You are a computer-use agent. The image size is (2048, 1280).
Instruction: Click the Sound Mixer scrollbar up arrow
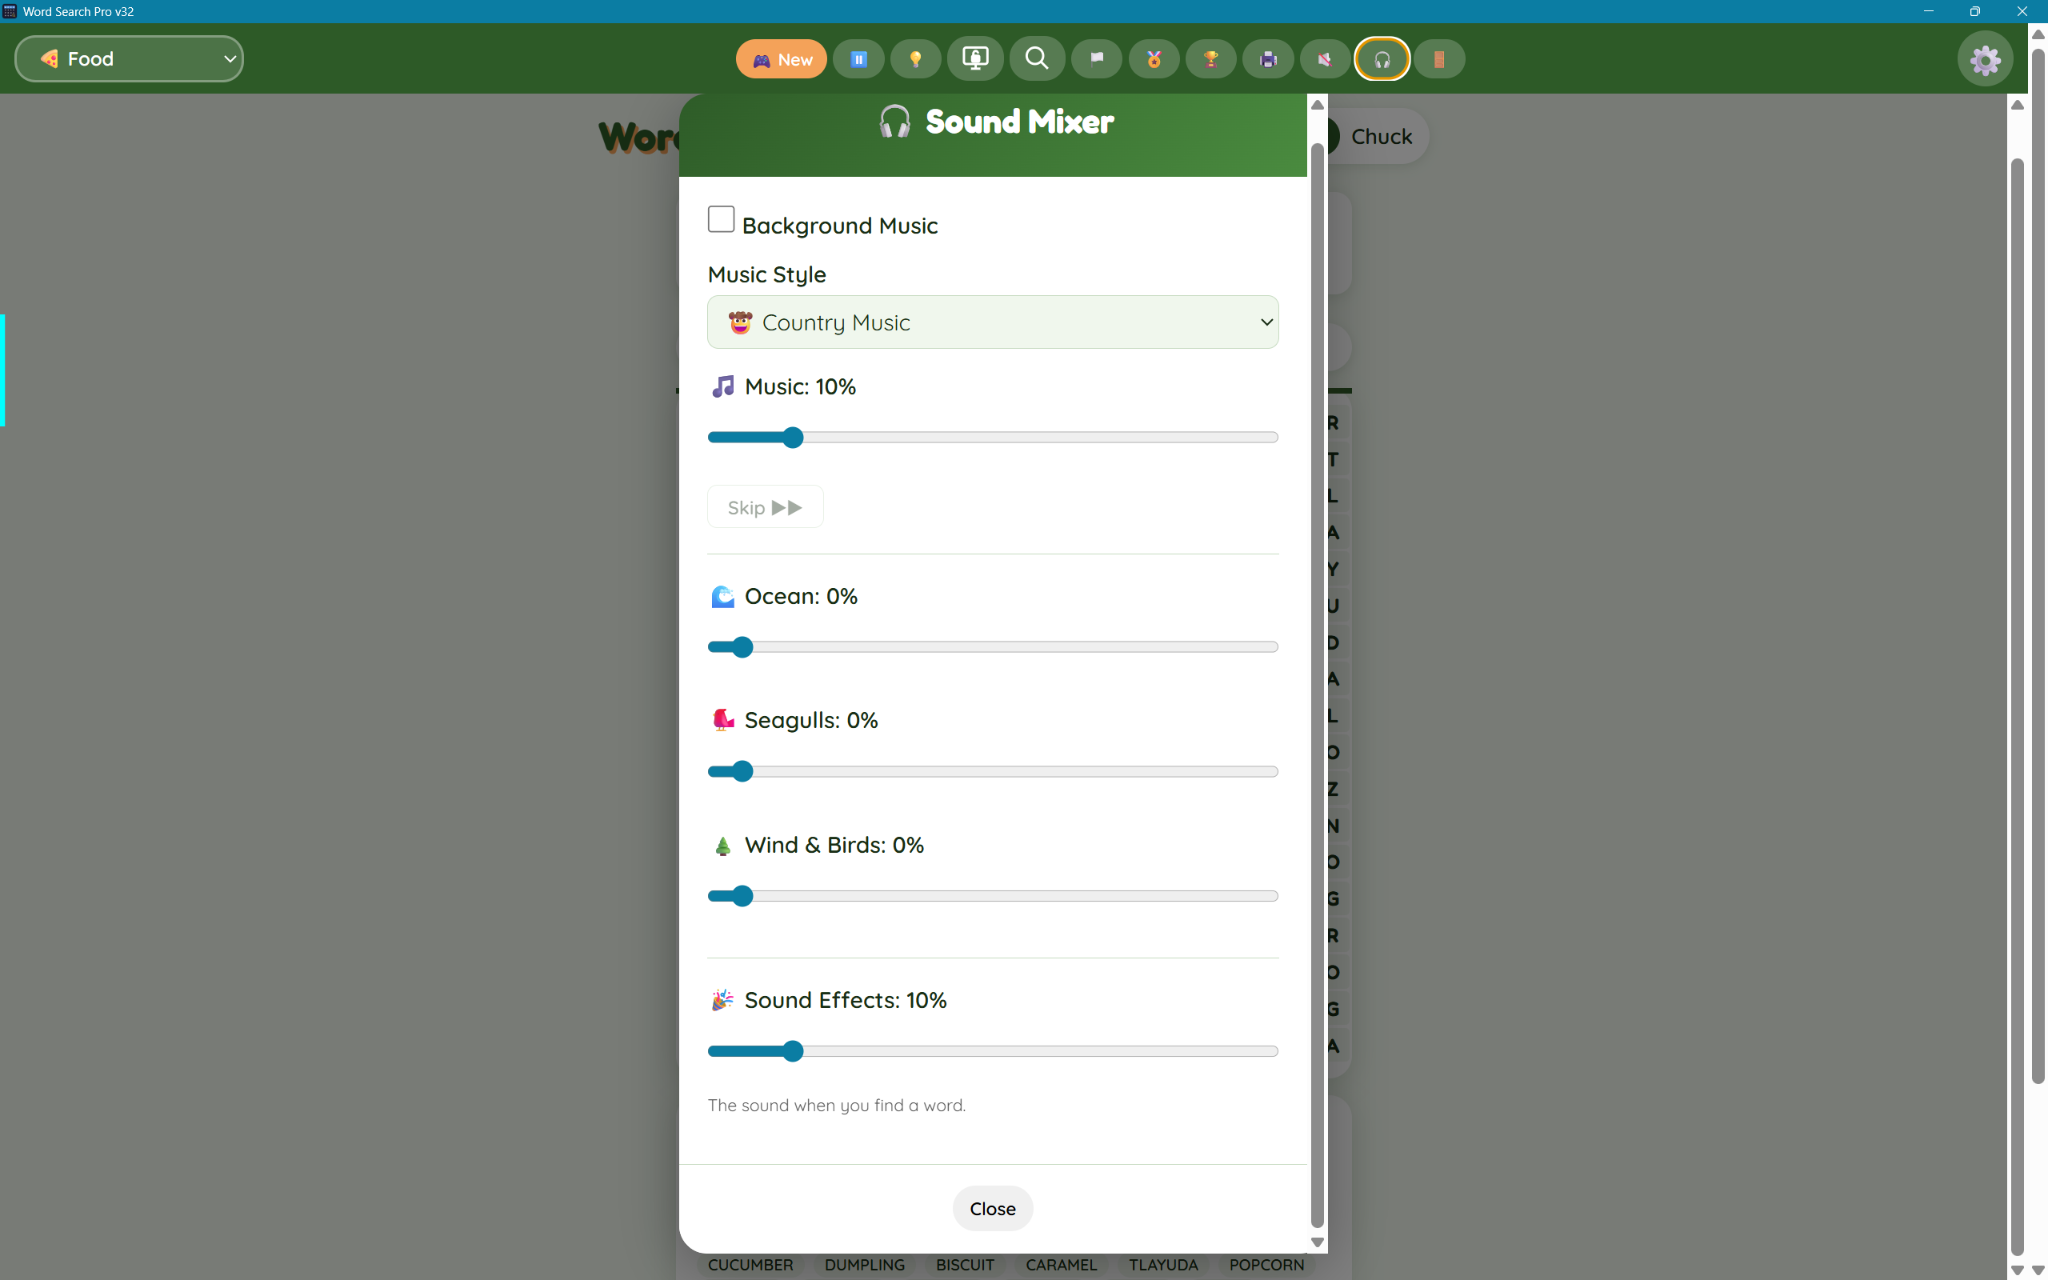1317,105
